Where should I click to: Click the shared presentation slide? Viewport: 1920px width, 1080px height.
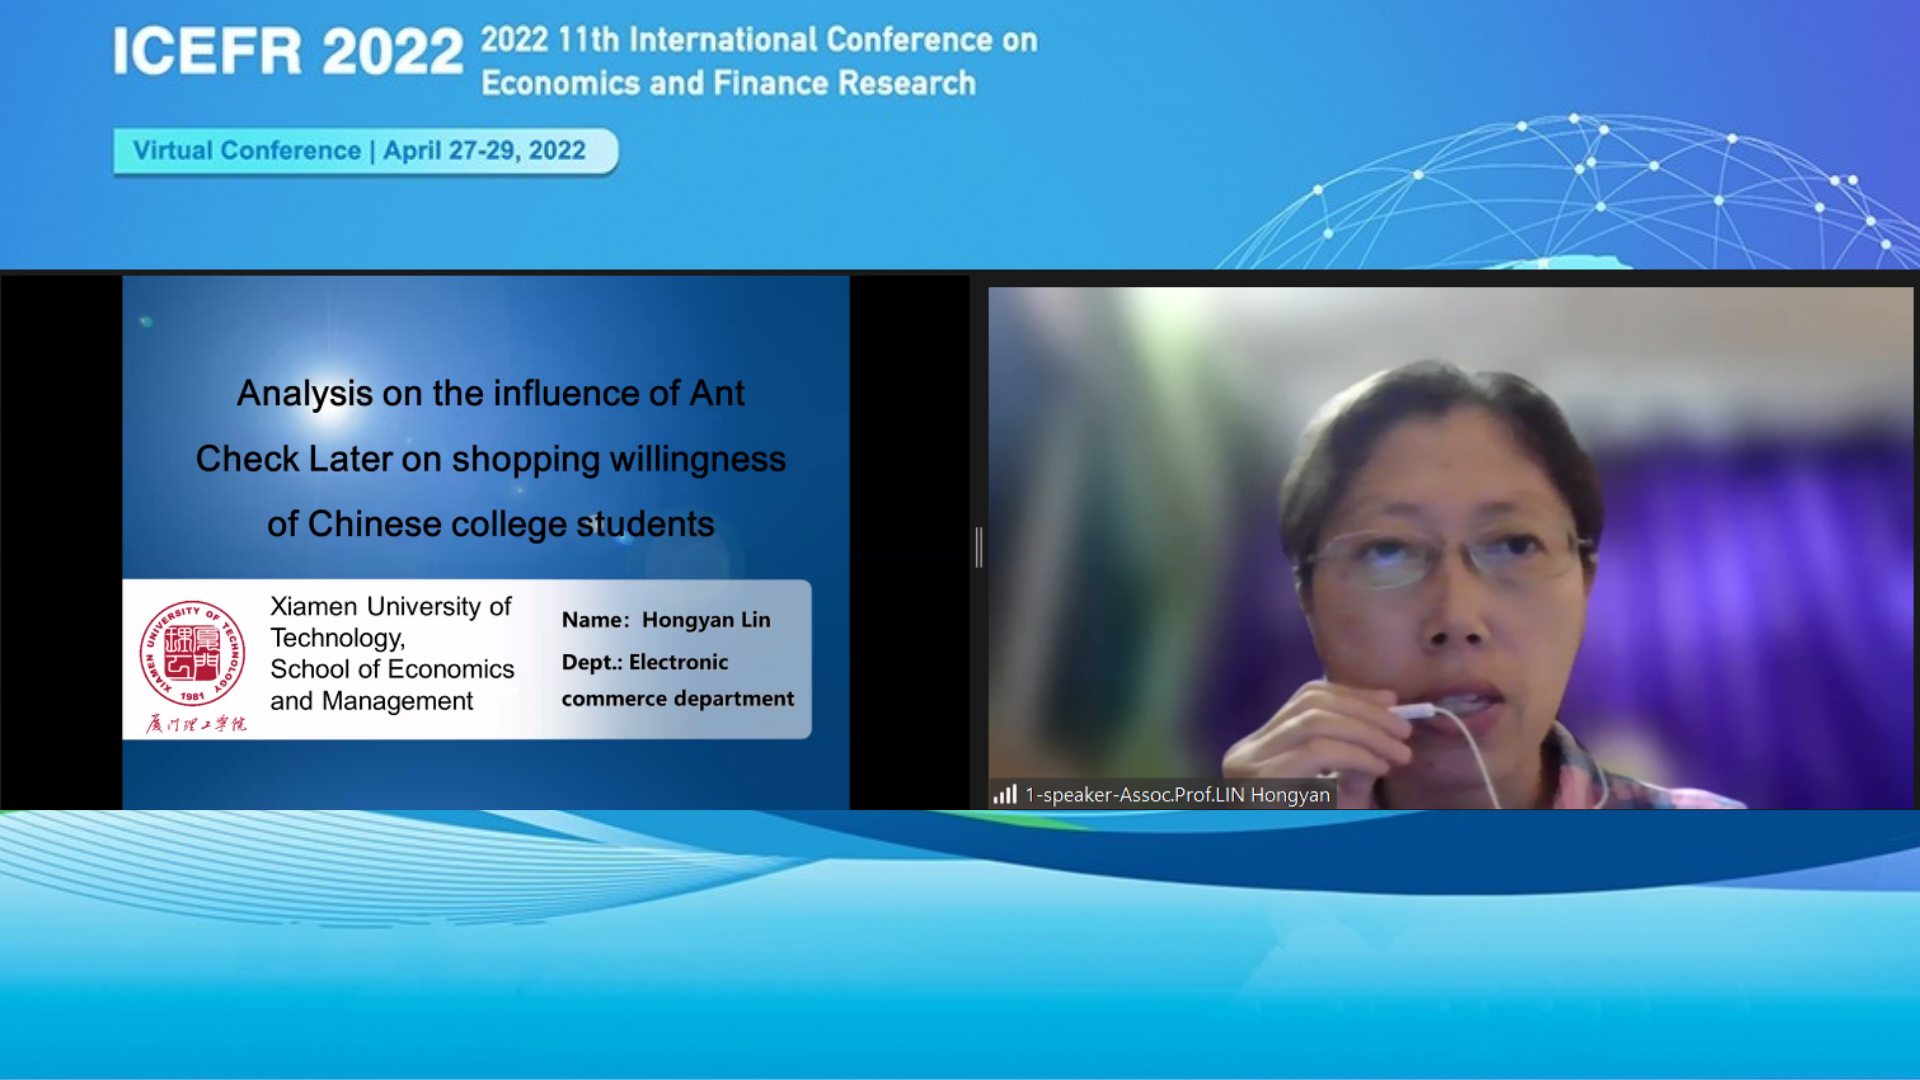point(485,542)
